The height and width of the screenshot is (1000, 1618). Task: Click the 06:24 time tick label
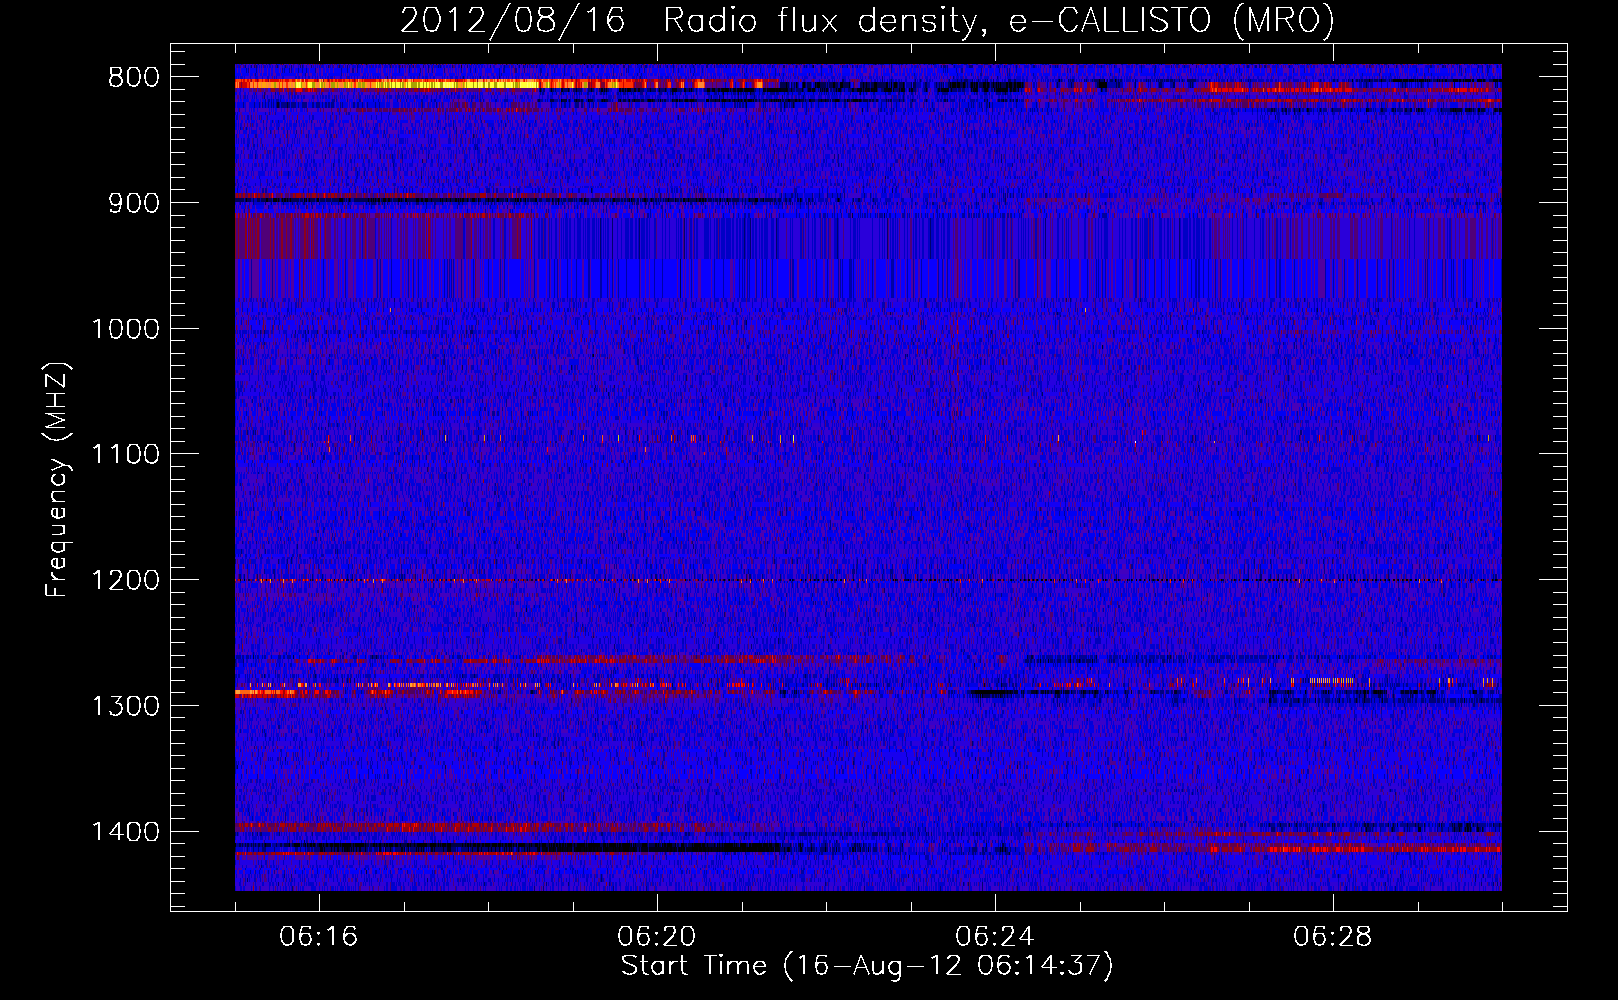[x=995, y=937]
